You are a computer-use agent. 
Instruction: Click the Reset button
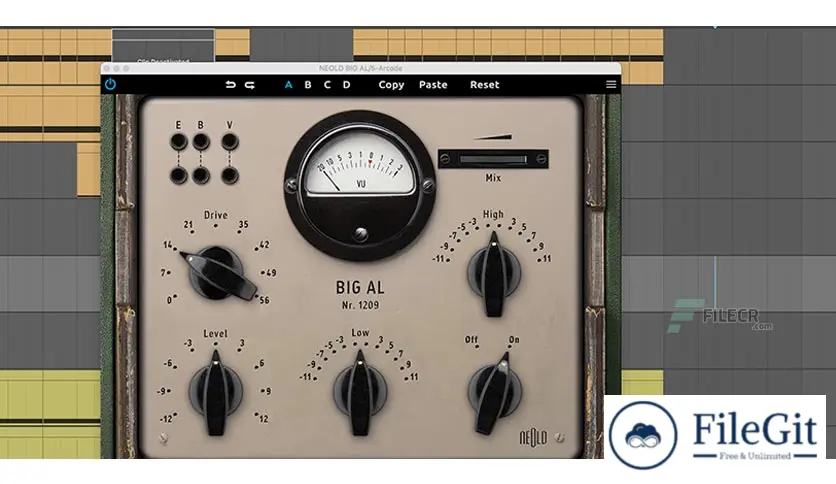485,85
